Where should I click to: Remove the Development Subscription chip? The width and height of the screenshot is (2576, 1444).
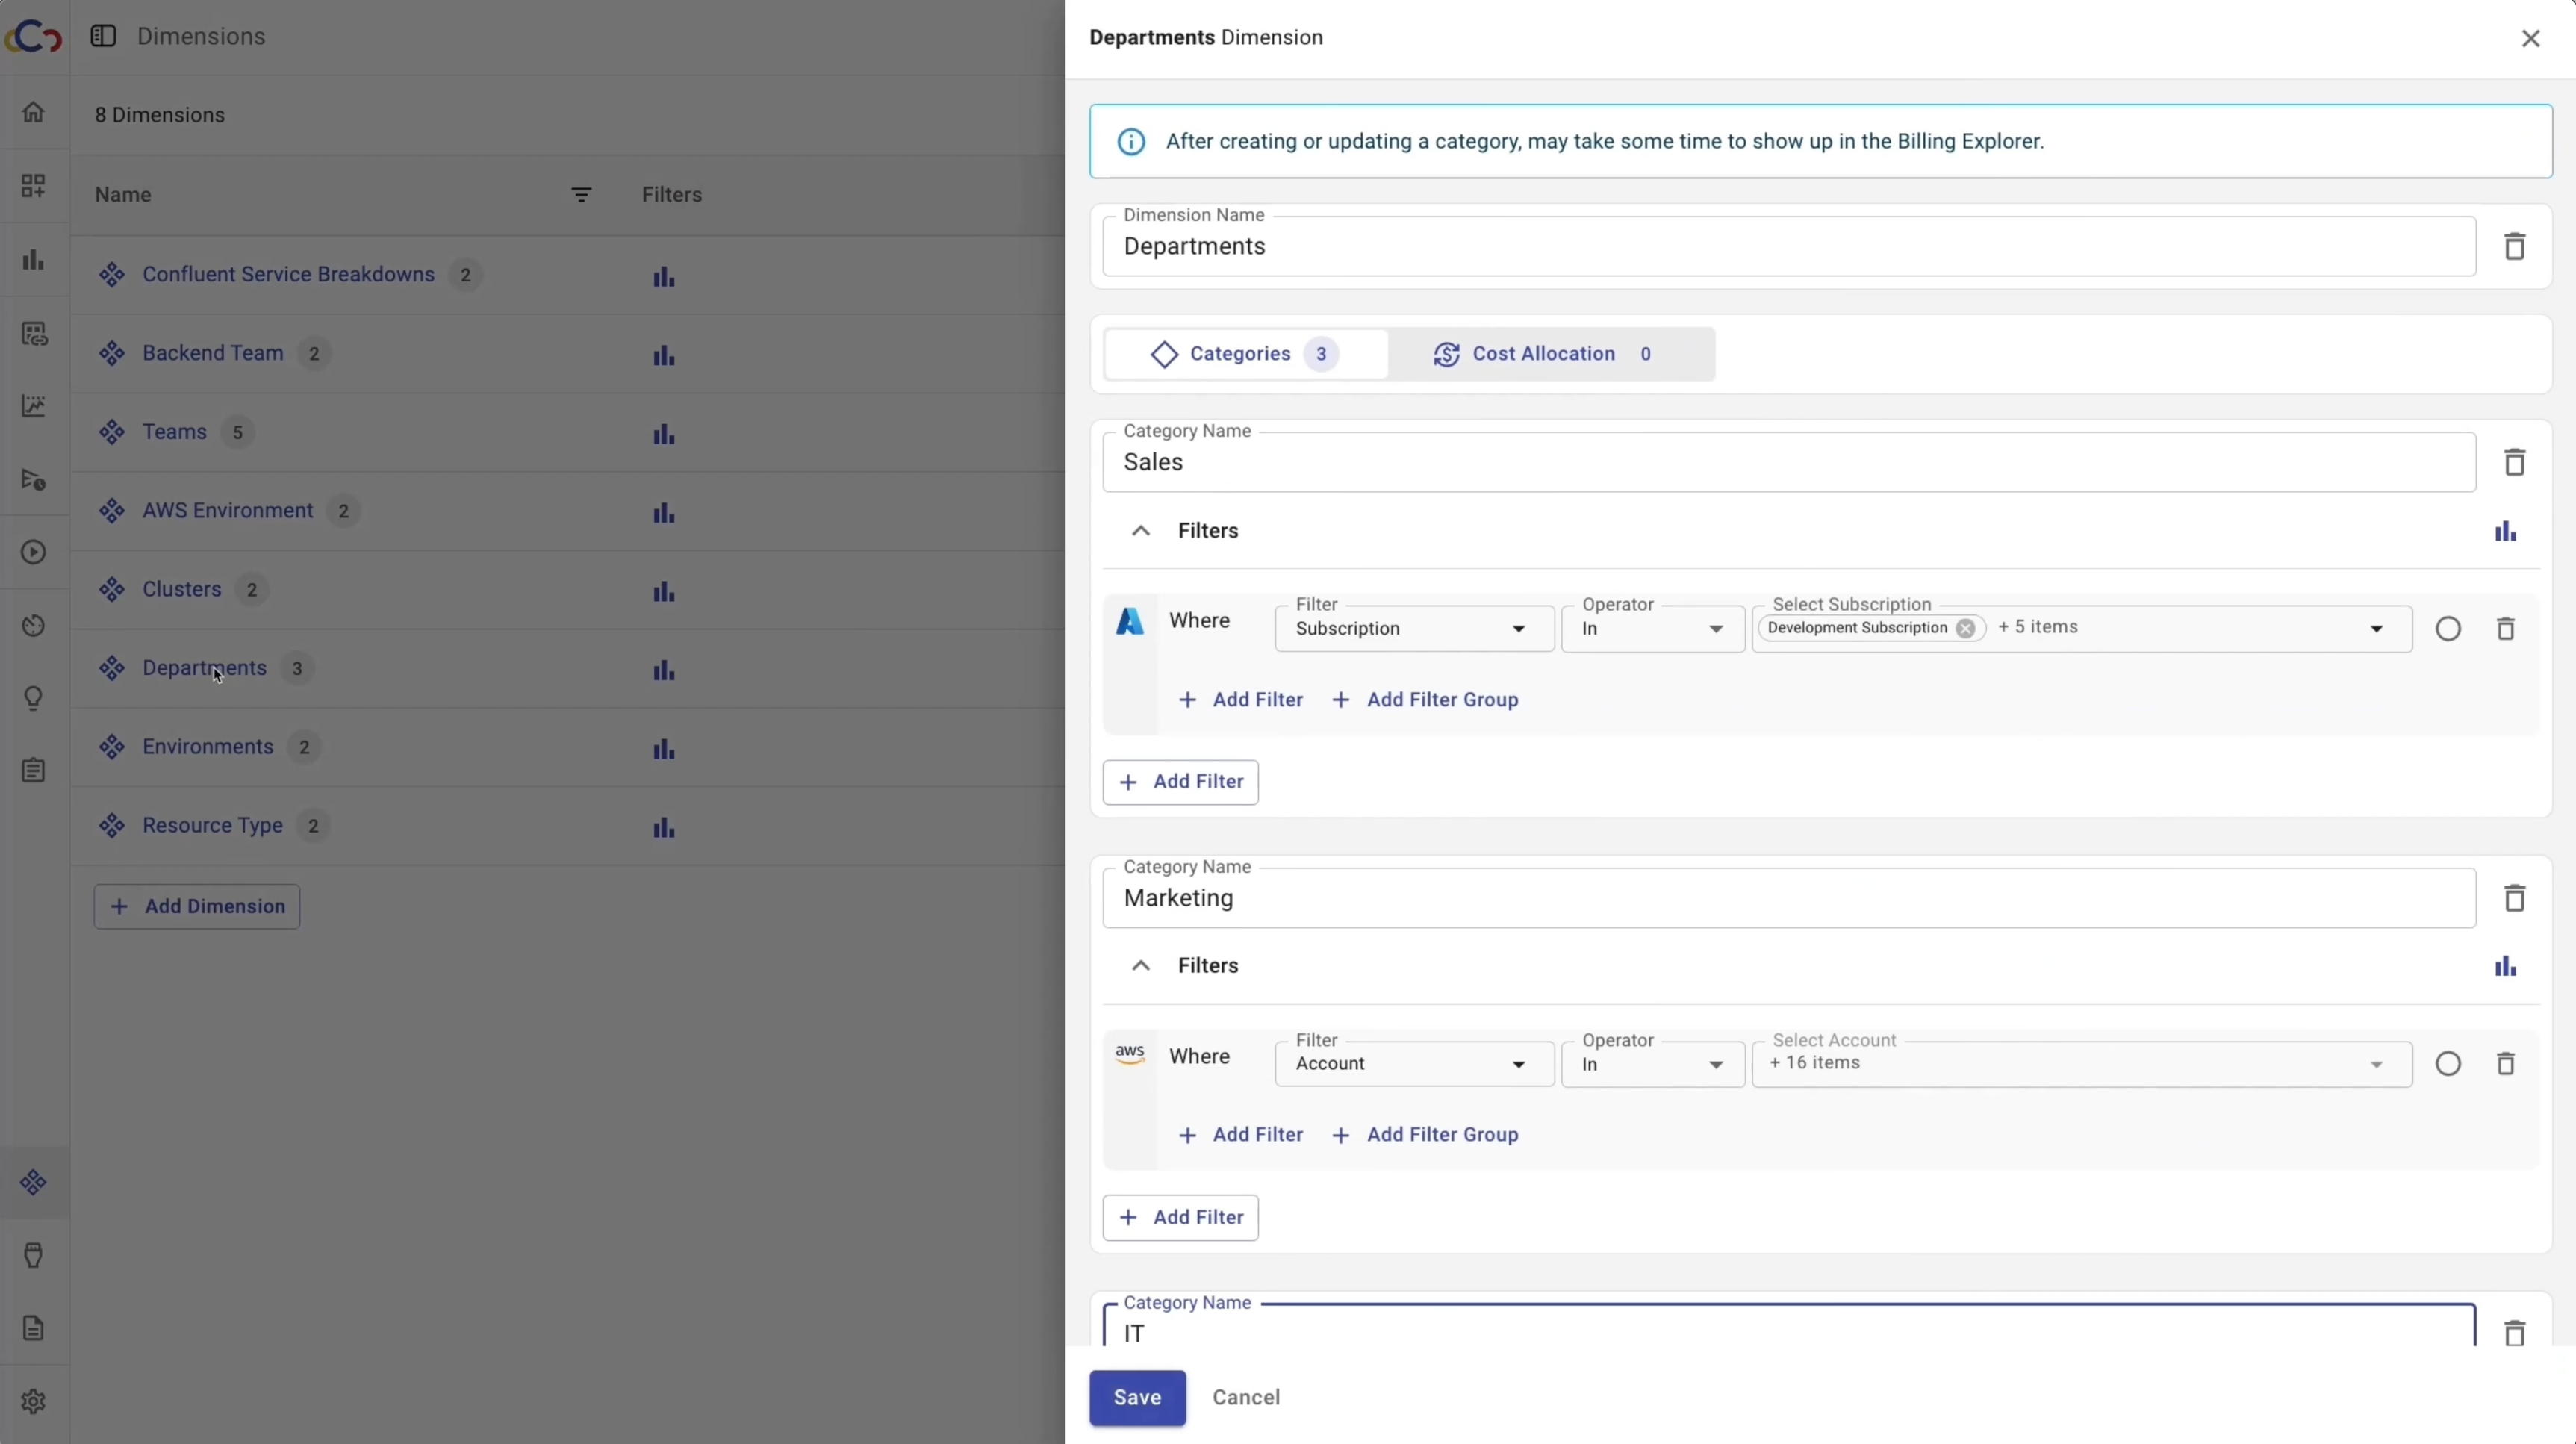[x=1965, y=628]
